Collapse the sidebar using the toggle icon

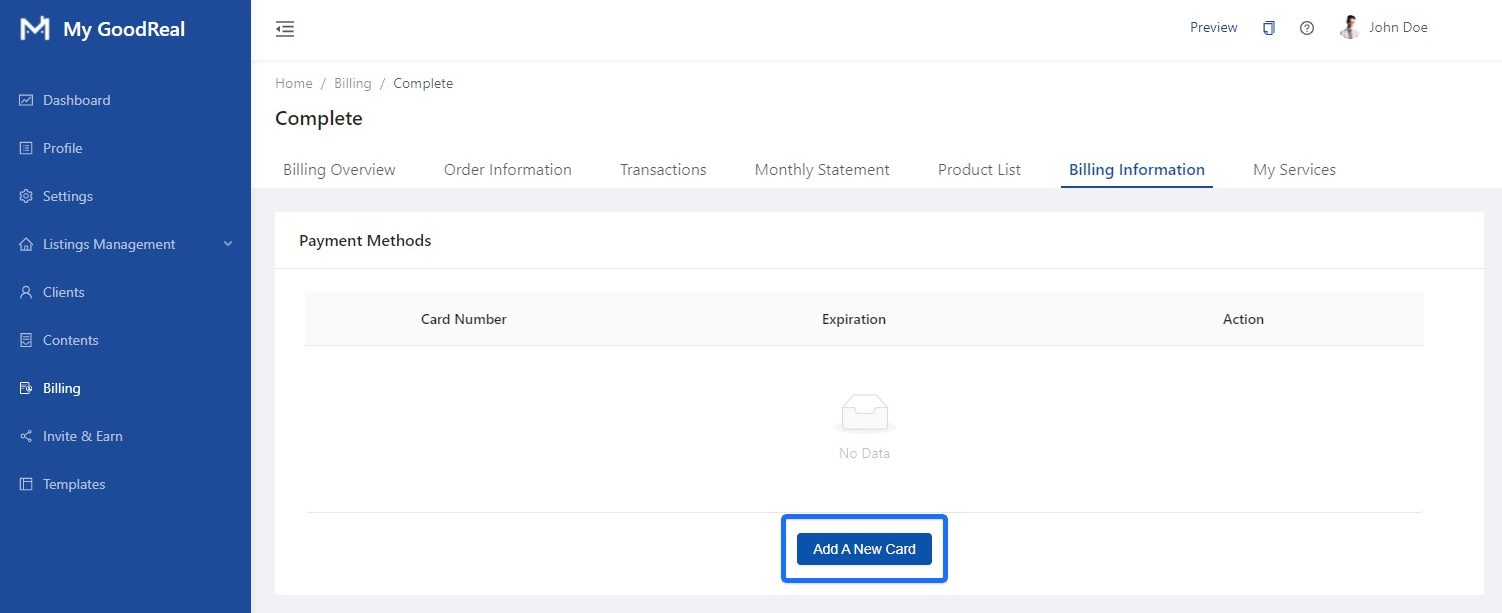click(285, 29)
